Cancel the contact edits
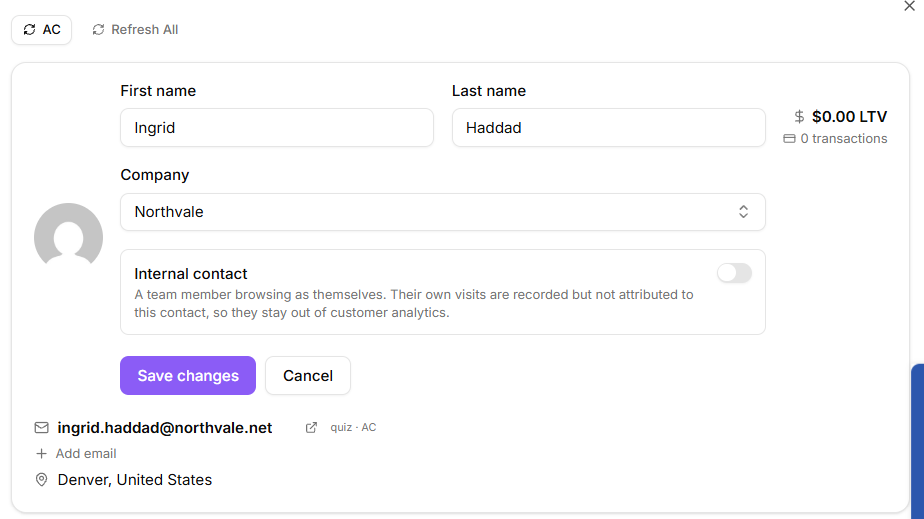 (x=308, y=375)
